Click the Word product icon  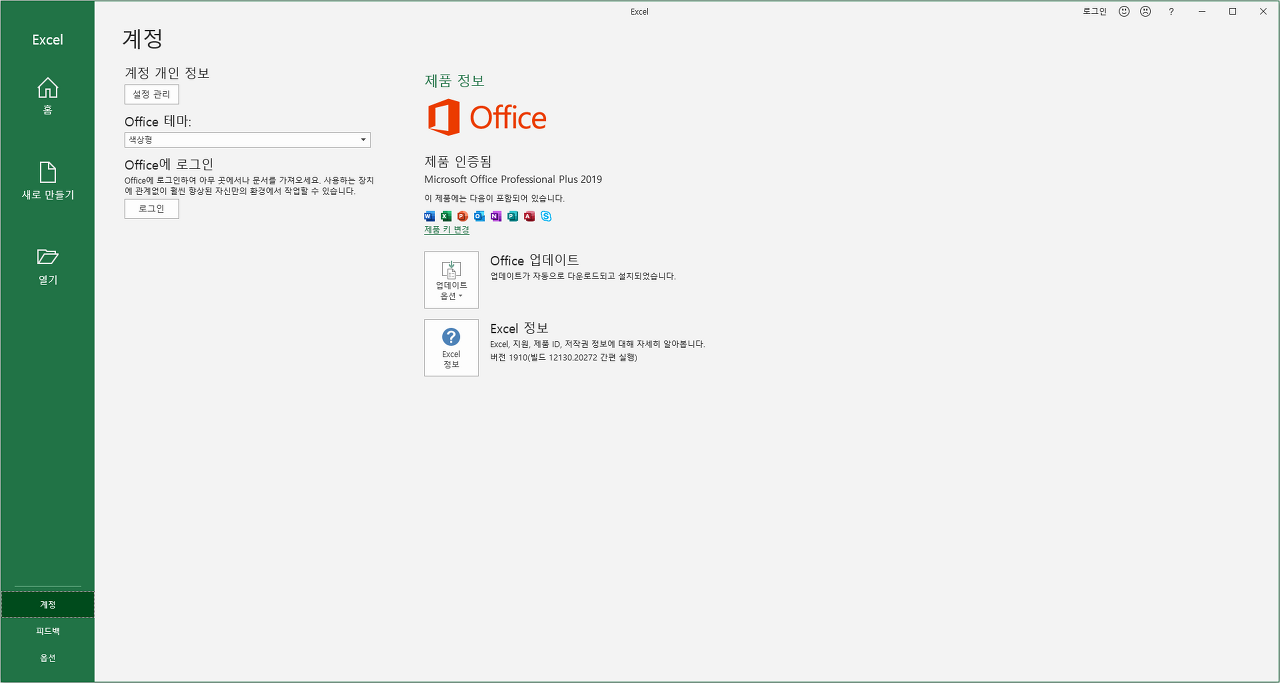coord(430,216)
